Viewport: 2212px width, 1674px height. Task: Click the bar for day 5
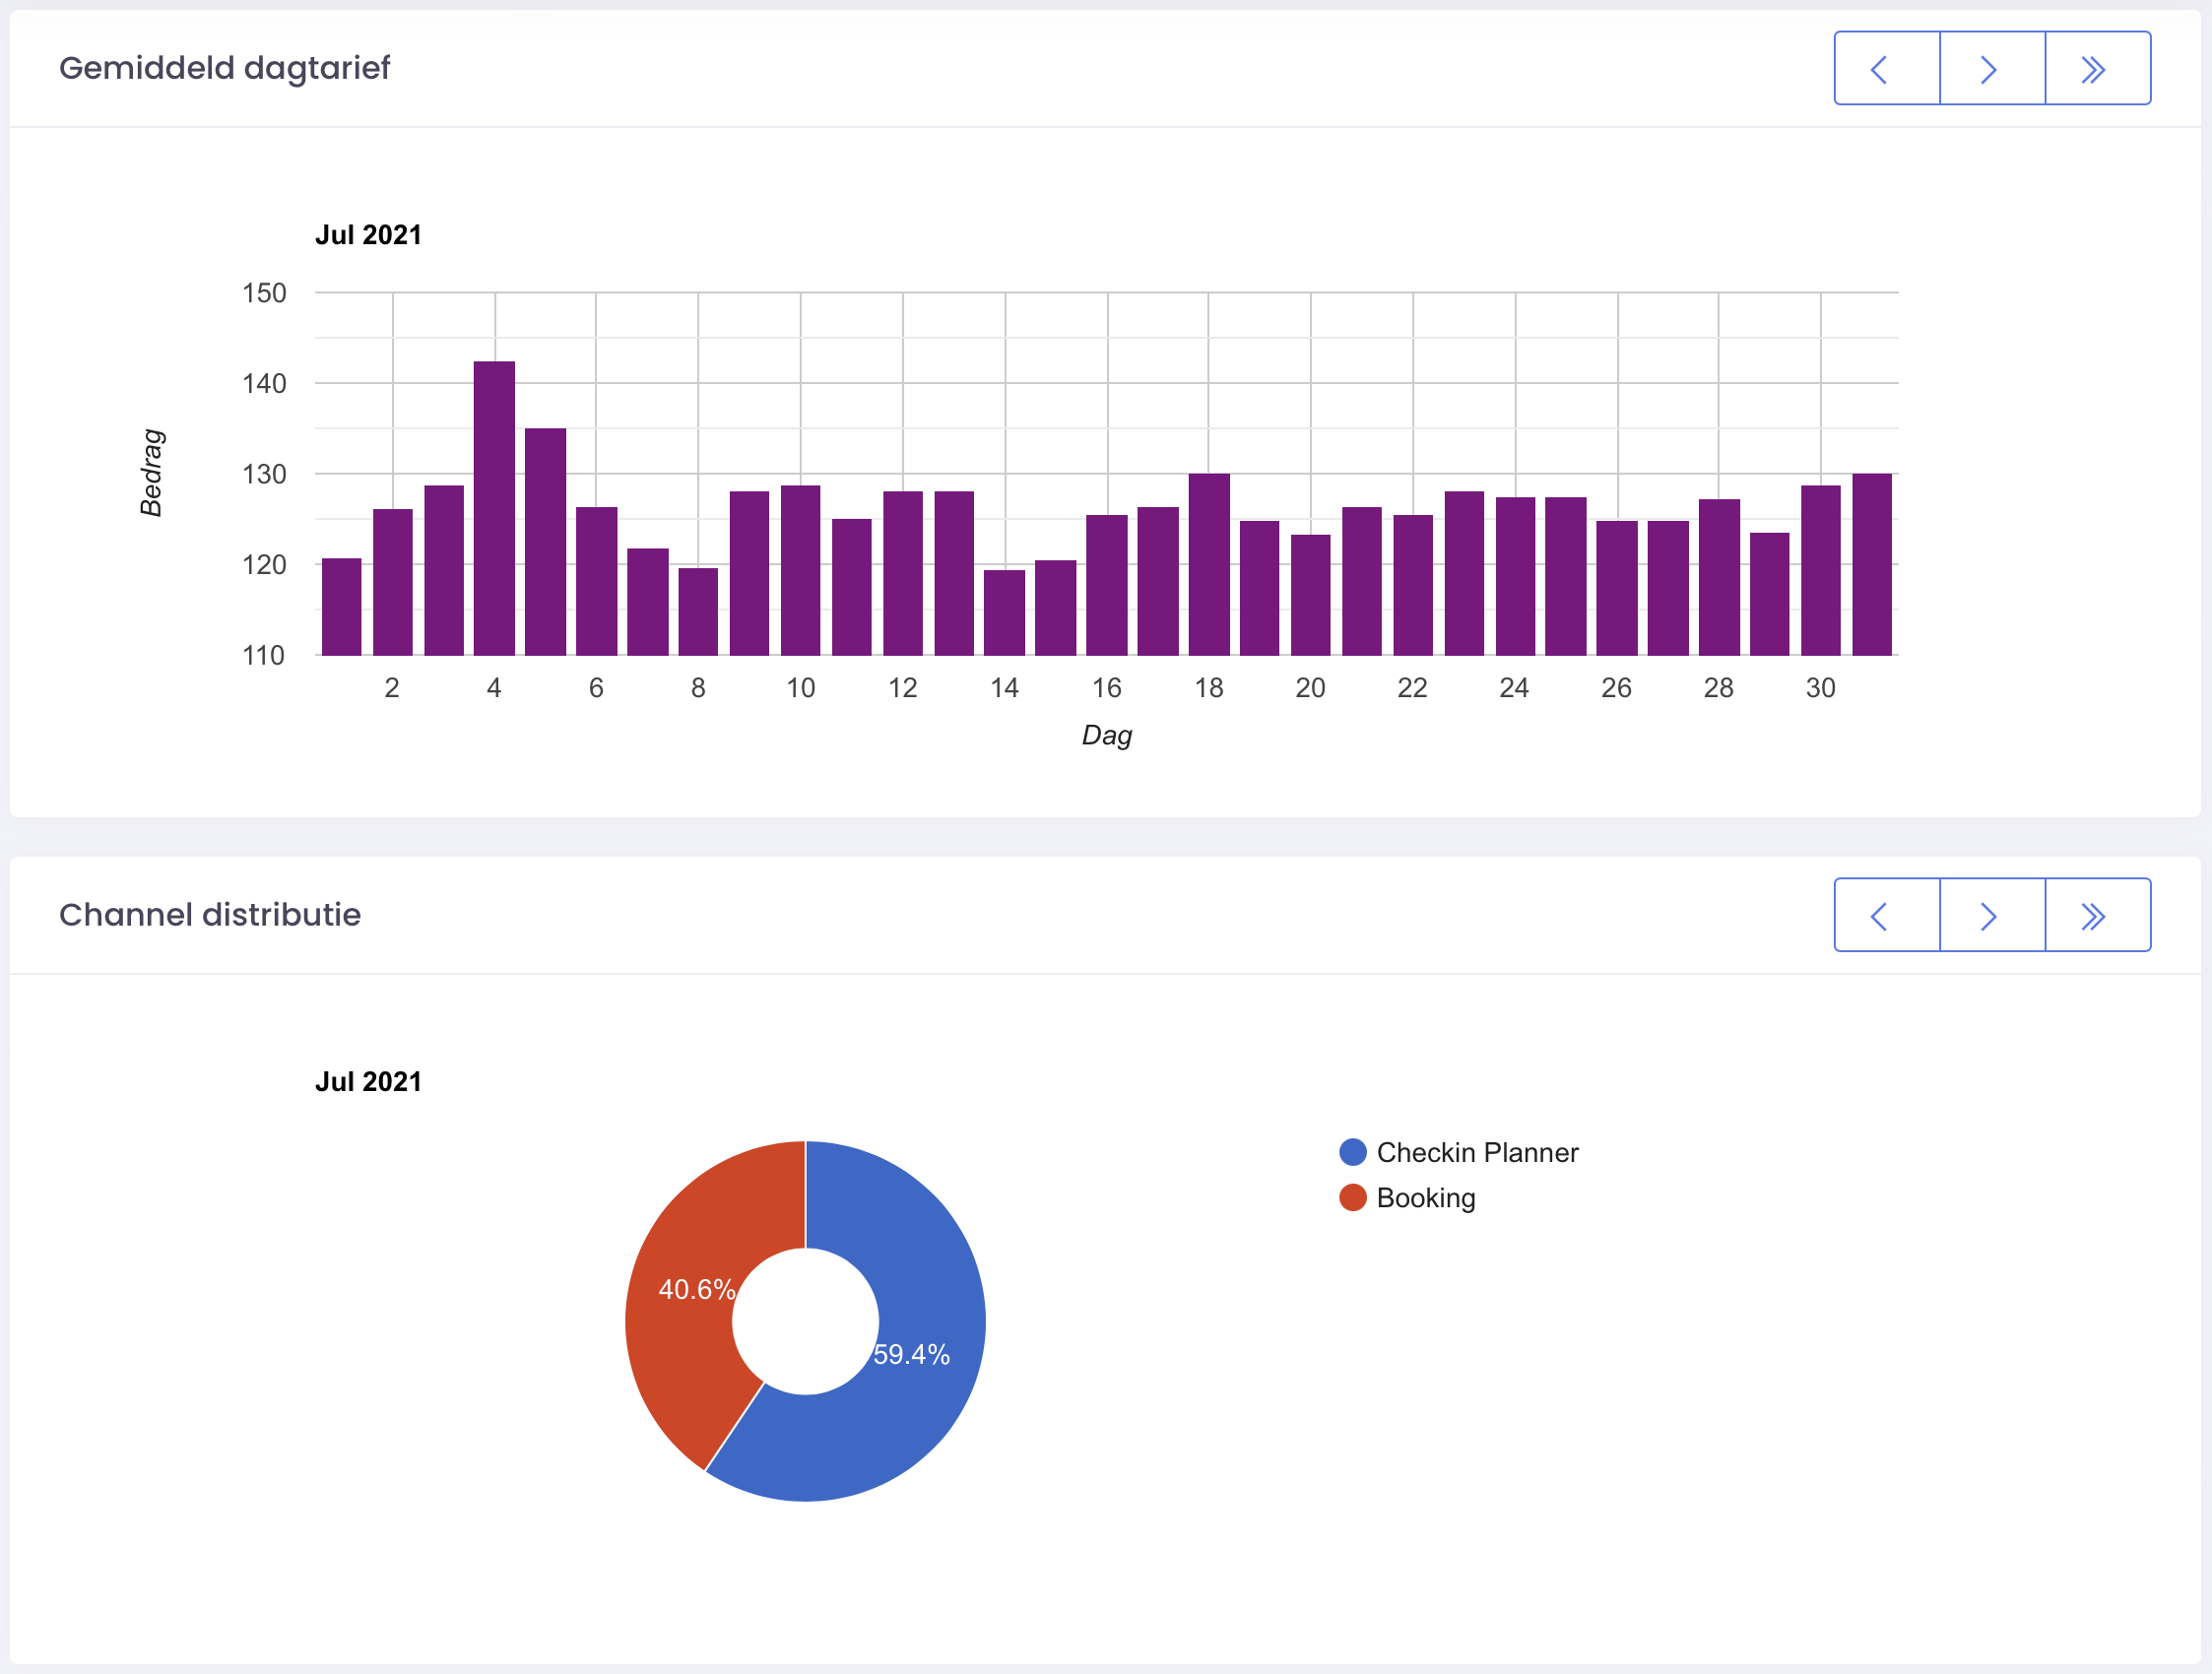(545, 541)
